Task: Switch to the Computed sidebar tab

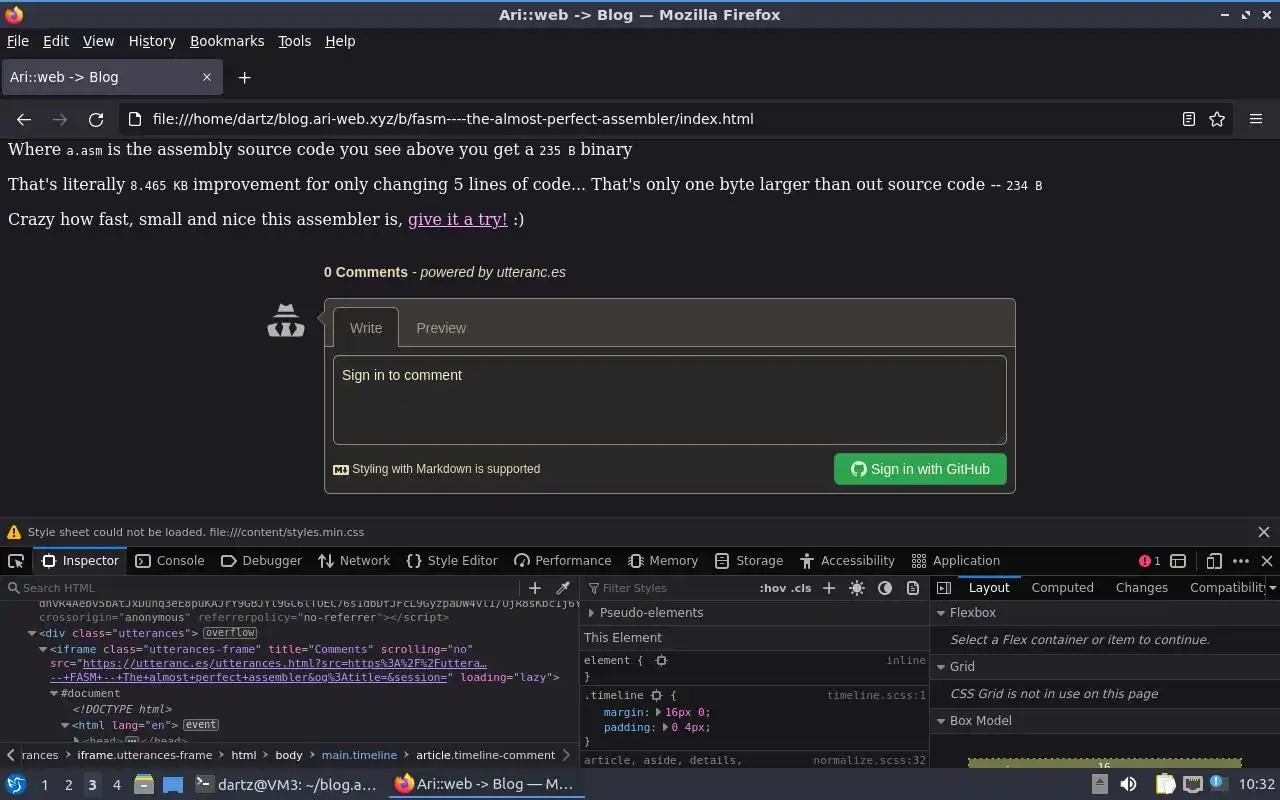Action: [x=1062, y=588]
